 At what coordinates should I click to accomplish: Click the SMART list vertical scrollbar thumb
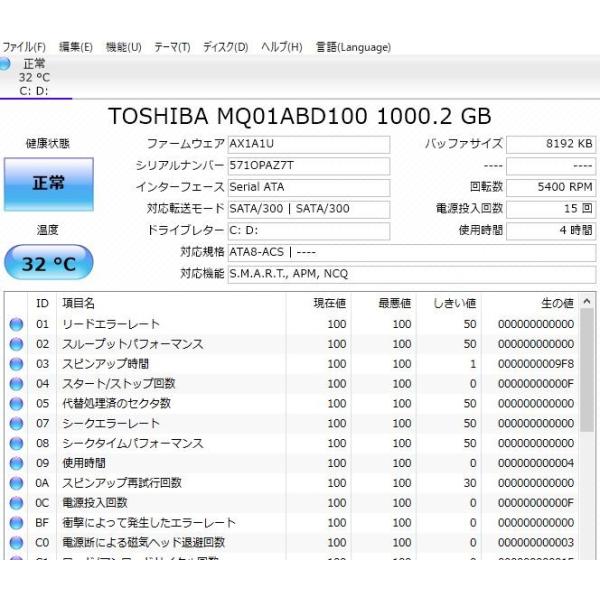tap(587, 370)
